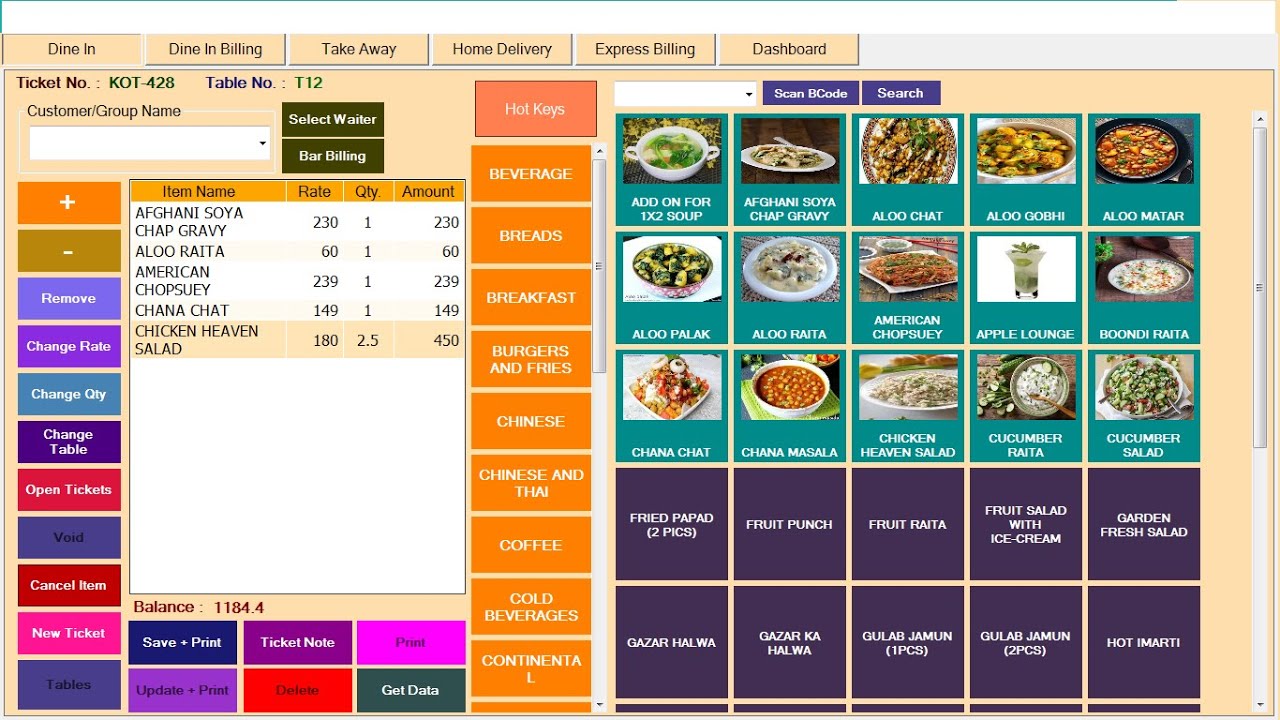Click the item grid vertical scrollbar

(x=1260, y=288)
